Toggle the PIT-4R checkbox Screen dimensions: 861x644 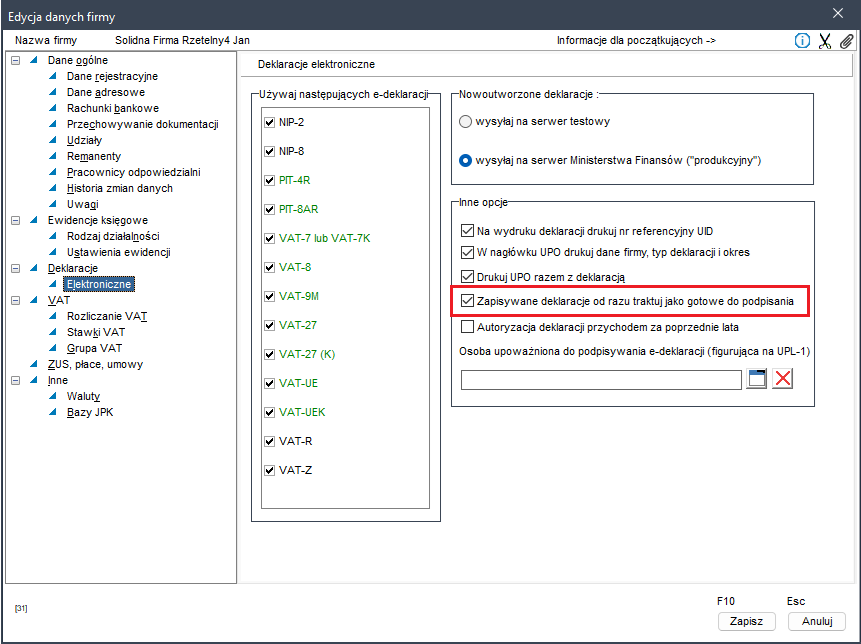(x=269, y=181)
